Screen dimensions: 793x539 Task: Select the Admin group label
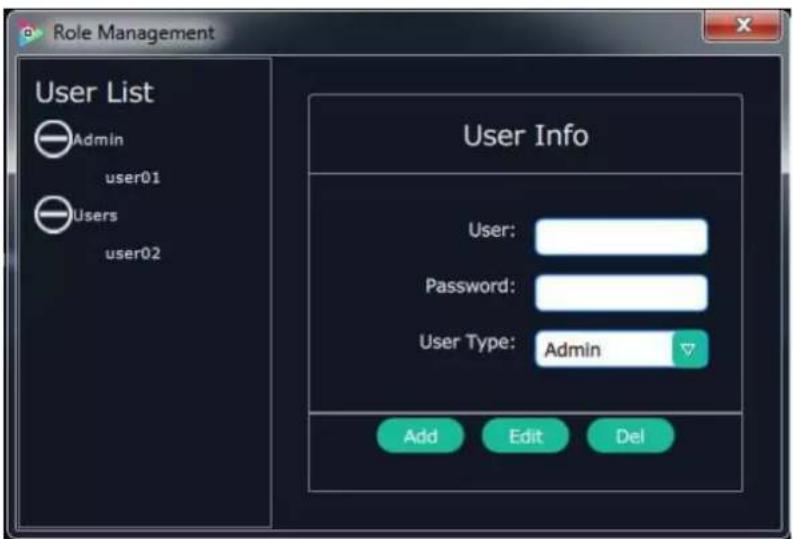[x=98, y=140]
